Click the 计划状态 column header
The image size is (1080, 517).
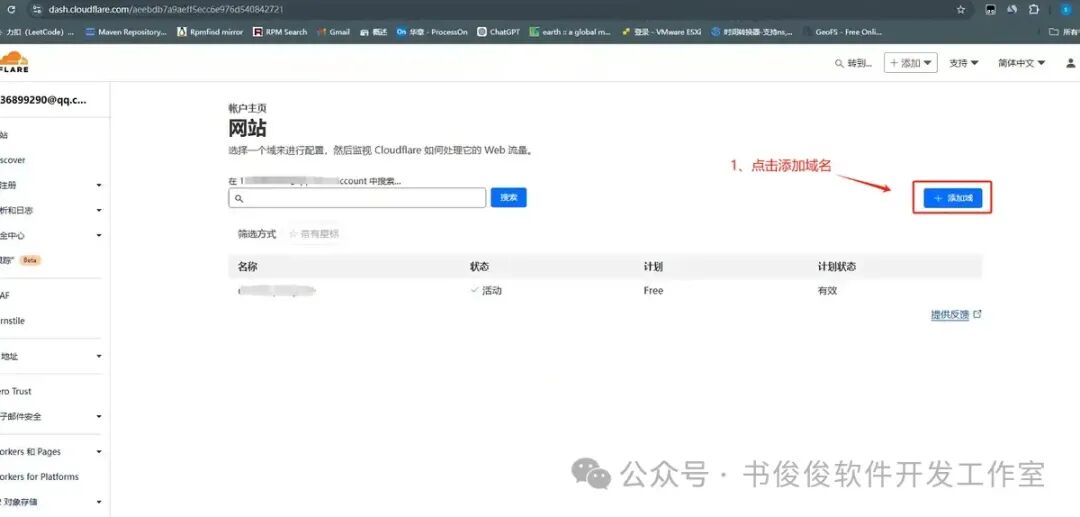pos(837,266)
